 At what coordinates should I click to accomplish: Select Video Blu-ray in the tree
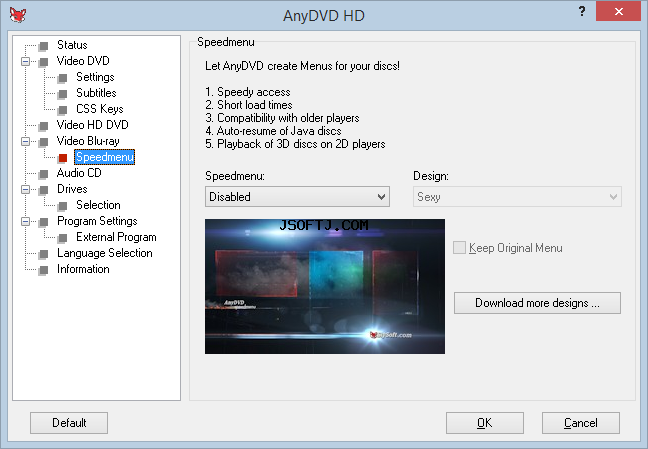88,141
